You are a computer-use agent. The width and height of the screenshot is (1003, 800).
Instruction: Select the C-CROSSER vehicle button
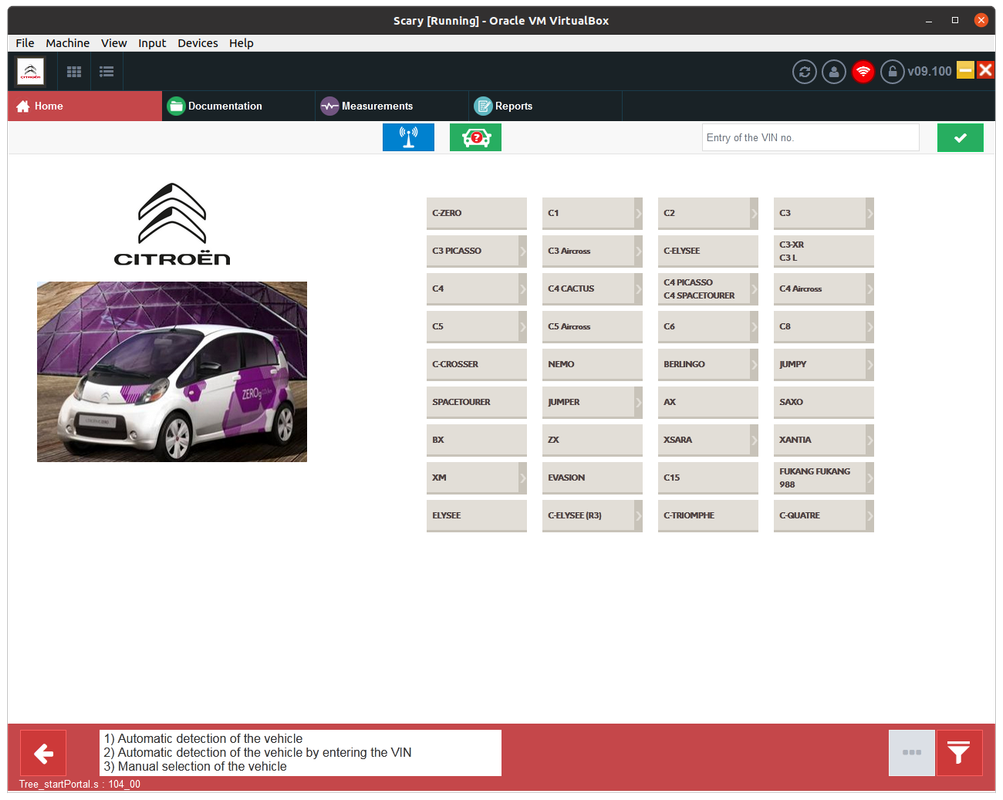click(477, 364)
